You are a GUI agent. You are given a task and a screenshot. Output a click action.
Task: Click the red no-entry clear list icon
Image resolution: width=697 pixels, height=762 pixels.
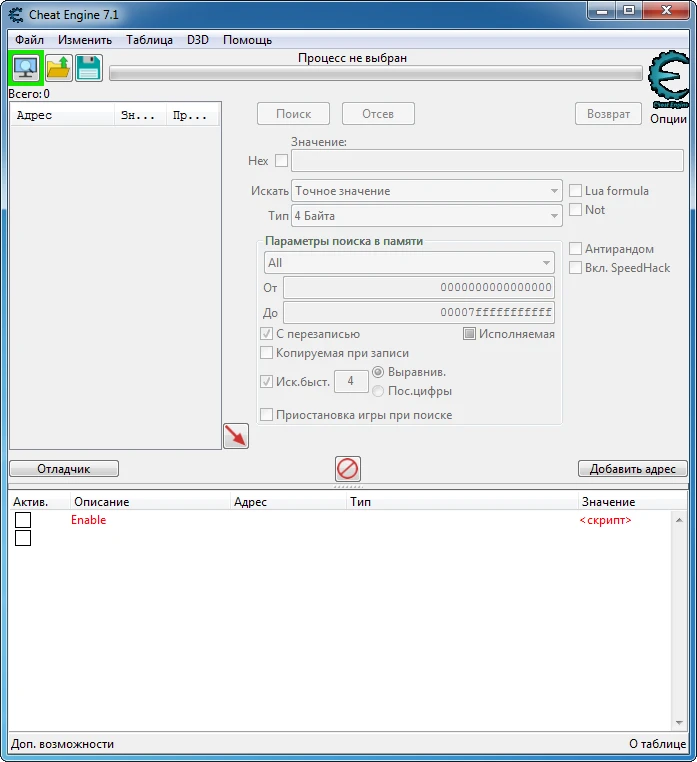348,469
